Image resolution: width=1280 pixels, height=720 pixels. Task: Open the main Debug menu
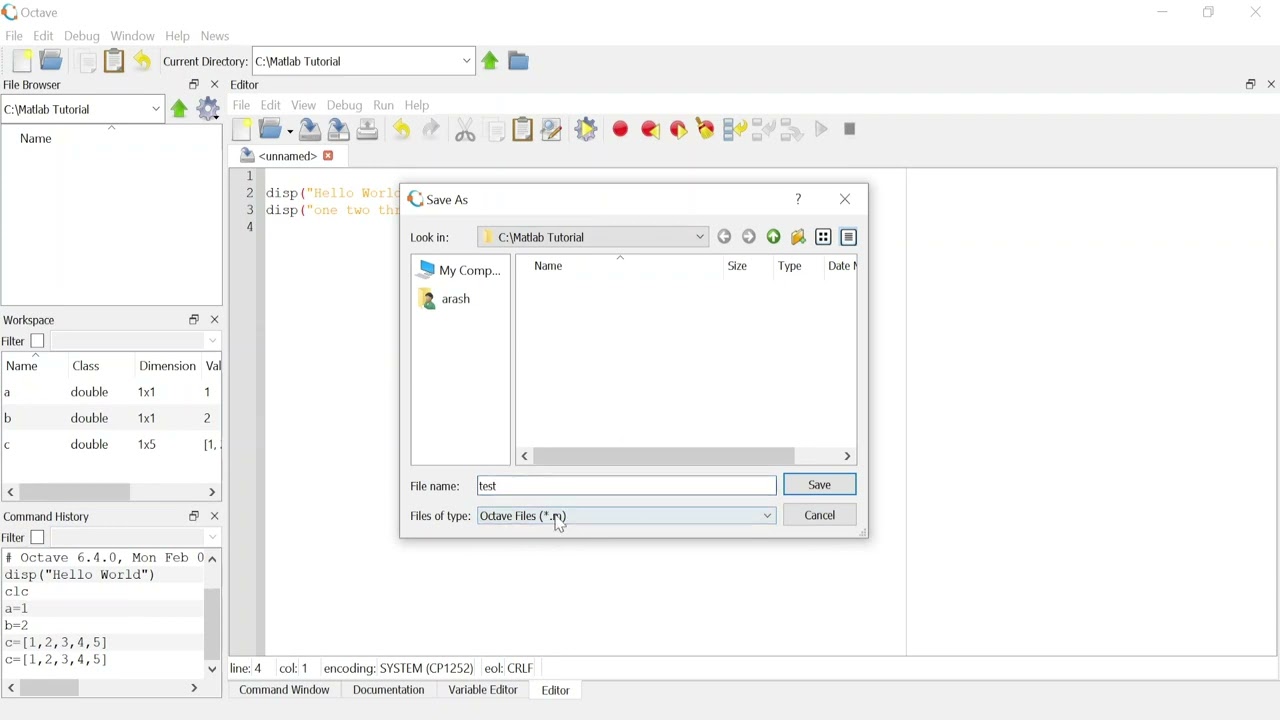click(82, 36)
